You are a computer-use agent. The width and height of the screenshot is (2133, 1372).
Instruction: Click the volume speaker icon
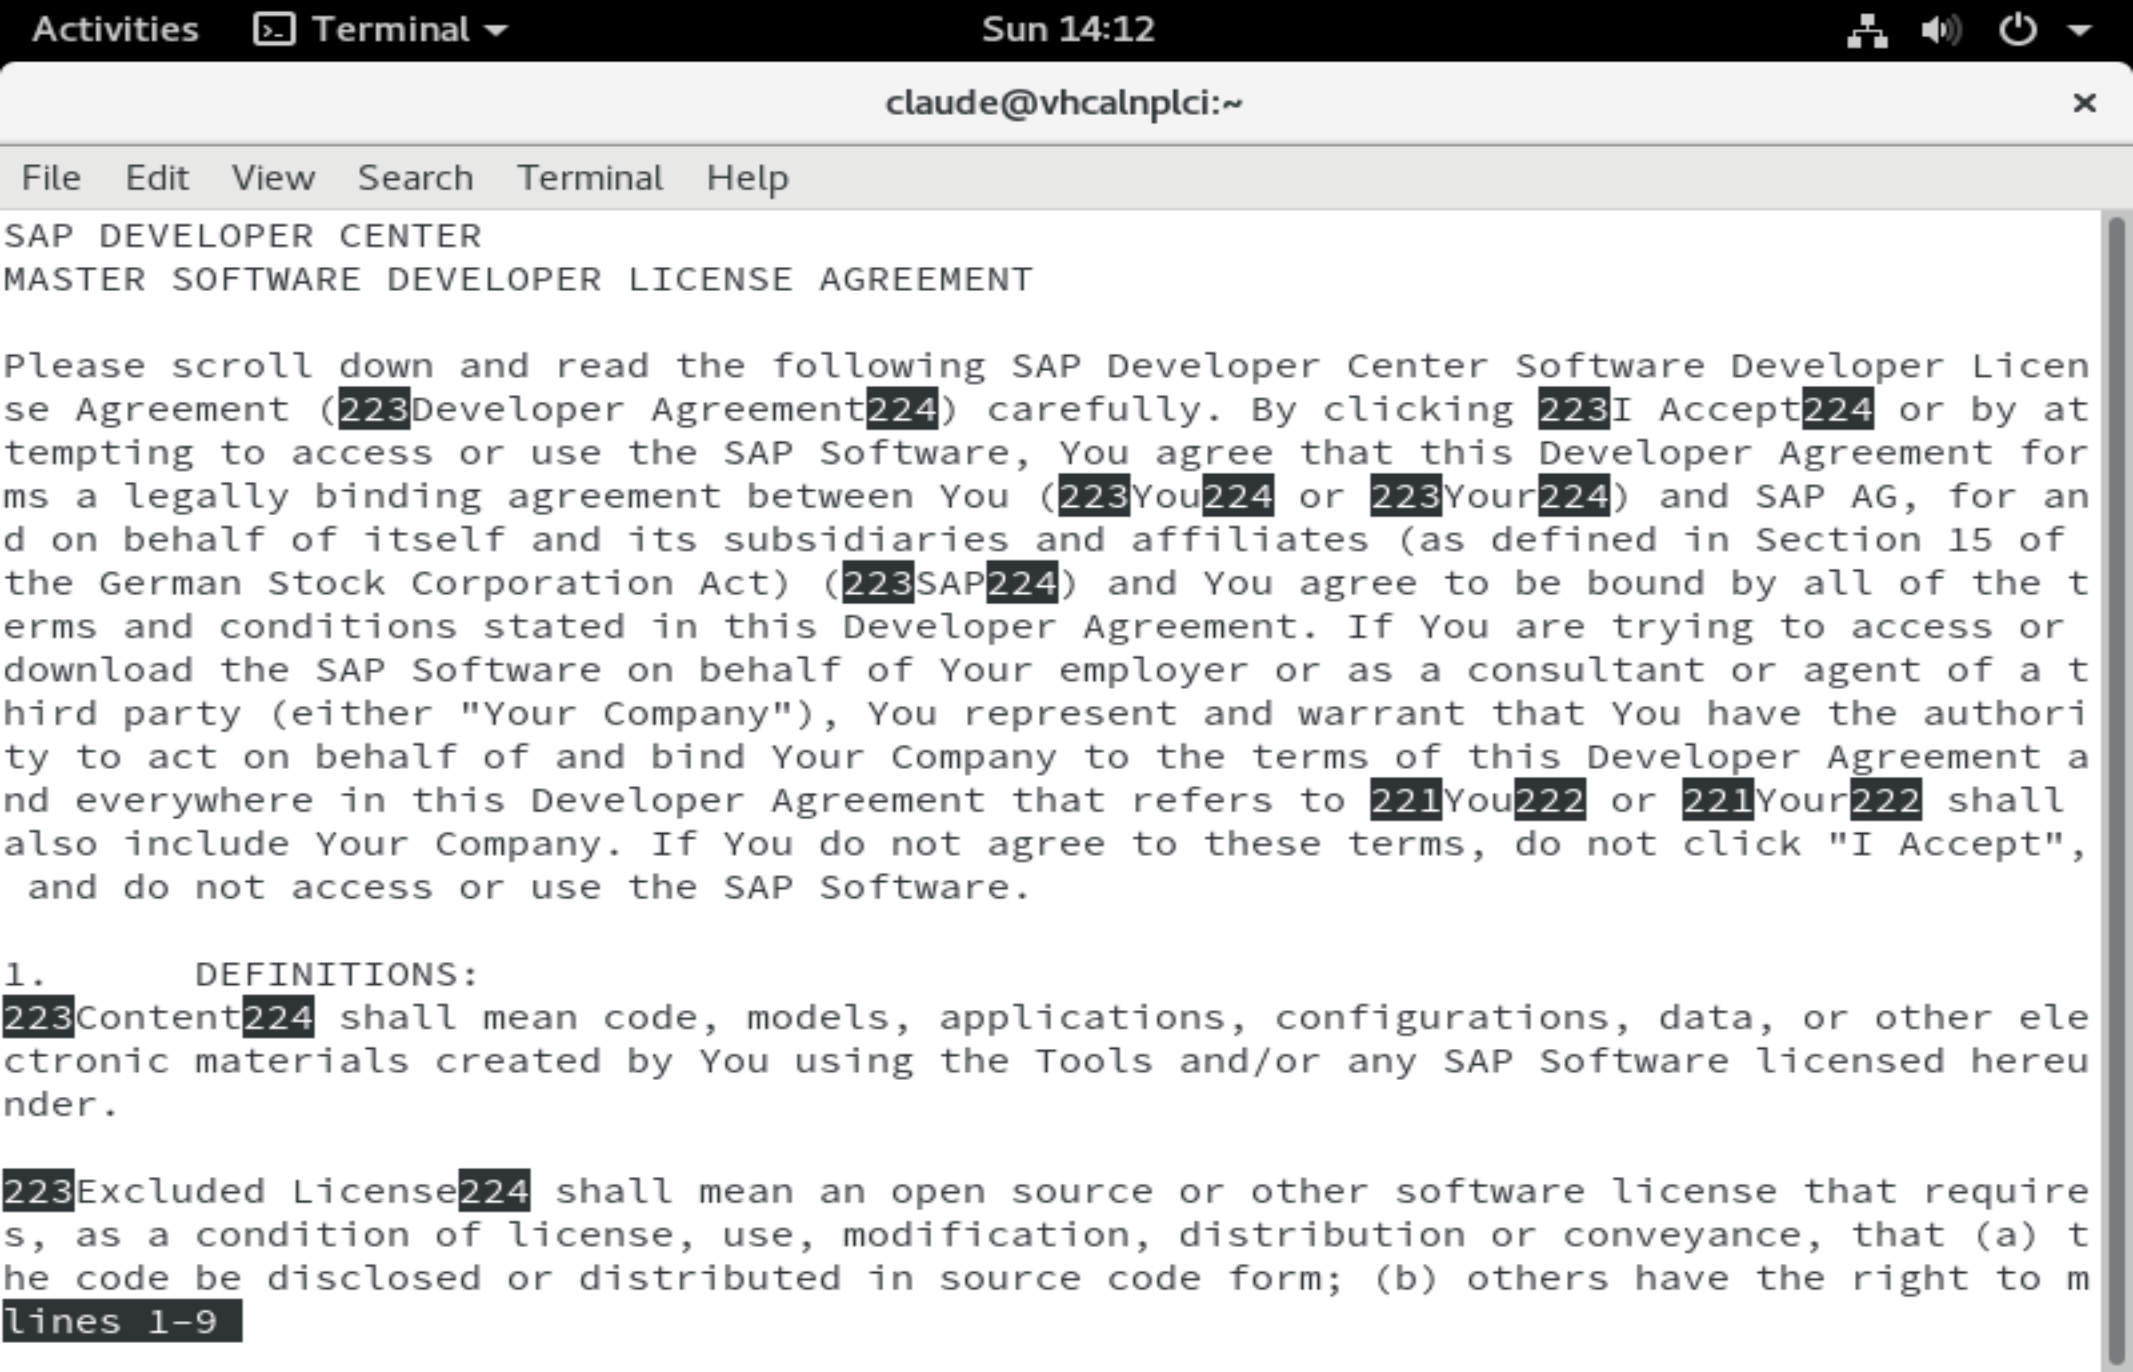pyautogui.click(x=1940, y=30)
